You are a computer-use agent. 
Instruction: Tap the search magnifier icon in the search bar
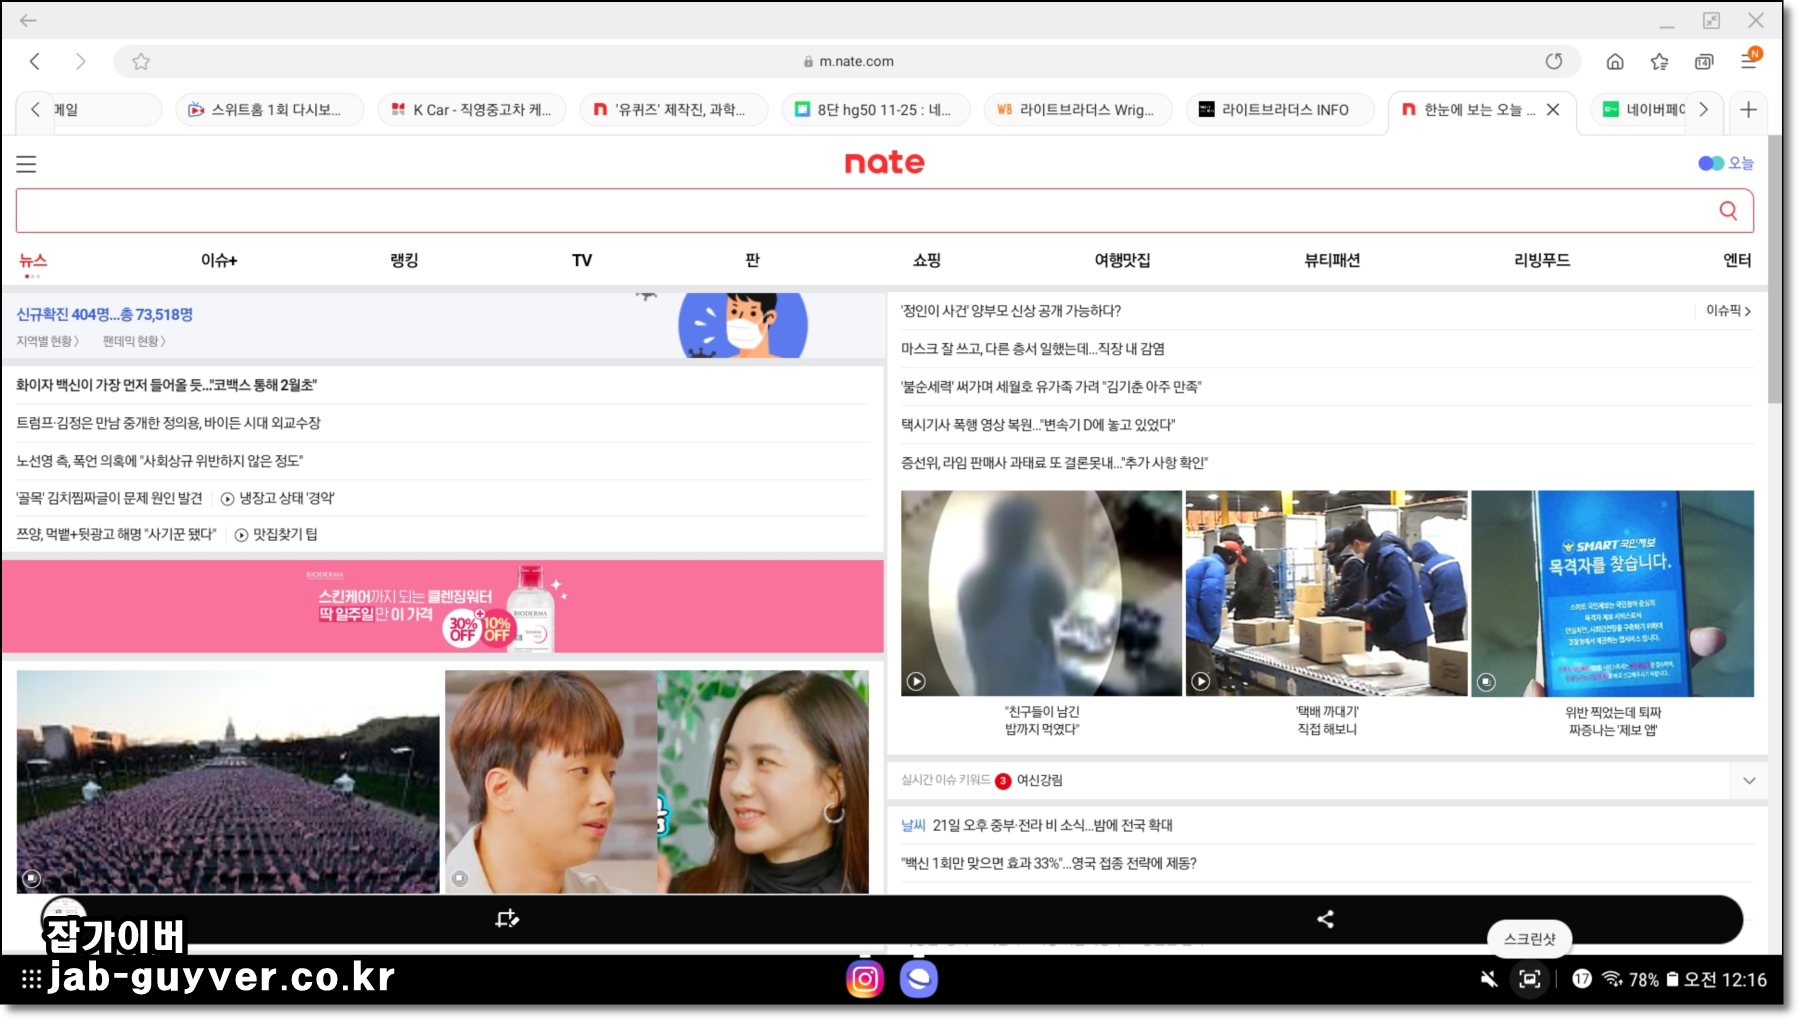coord(1729,210)
